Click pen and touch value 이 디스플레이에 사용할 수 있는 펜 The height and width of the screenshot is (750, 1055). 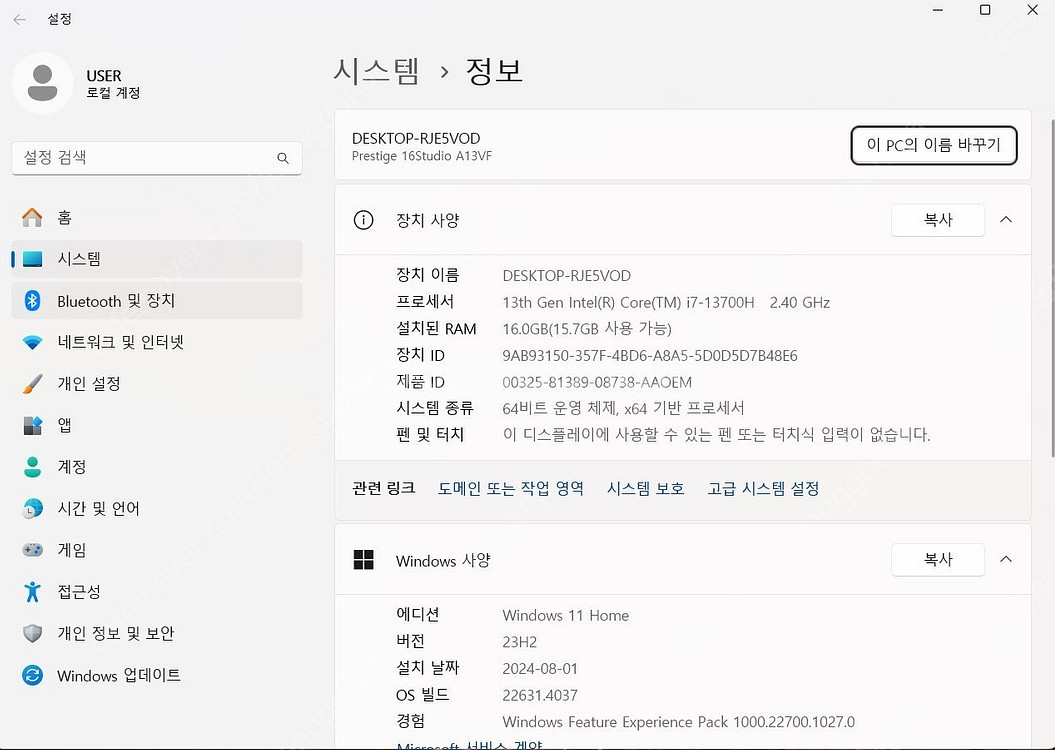(717, 435)
